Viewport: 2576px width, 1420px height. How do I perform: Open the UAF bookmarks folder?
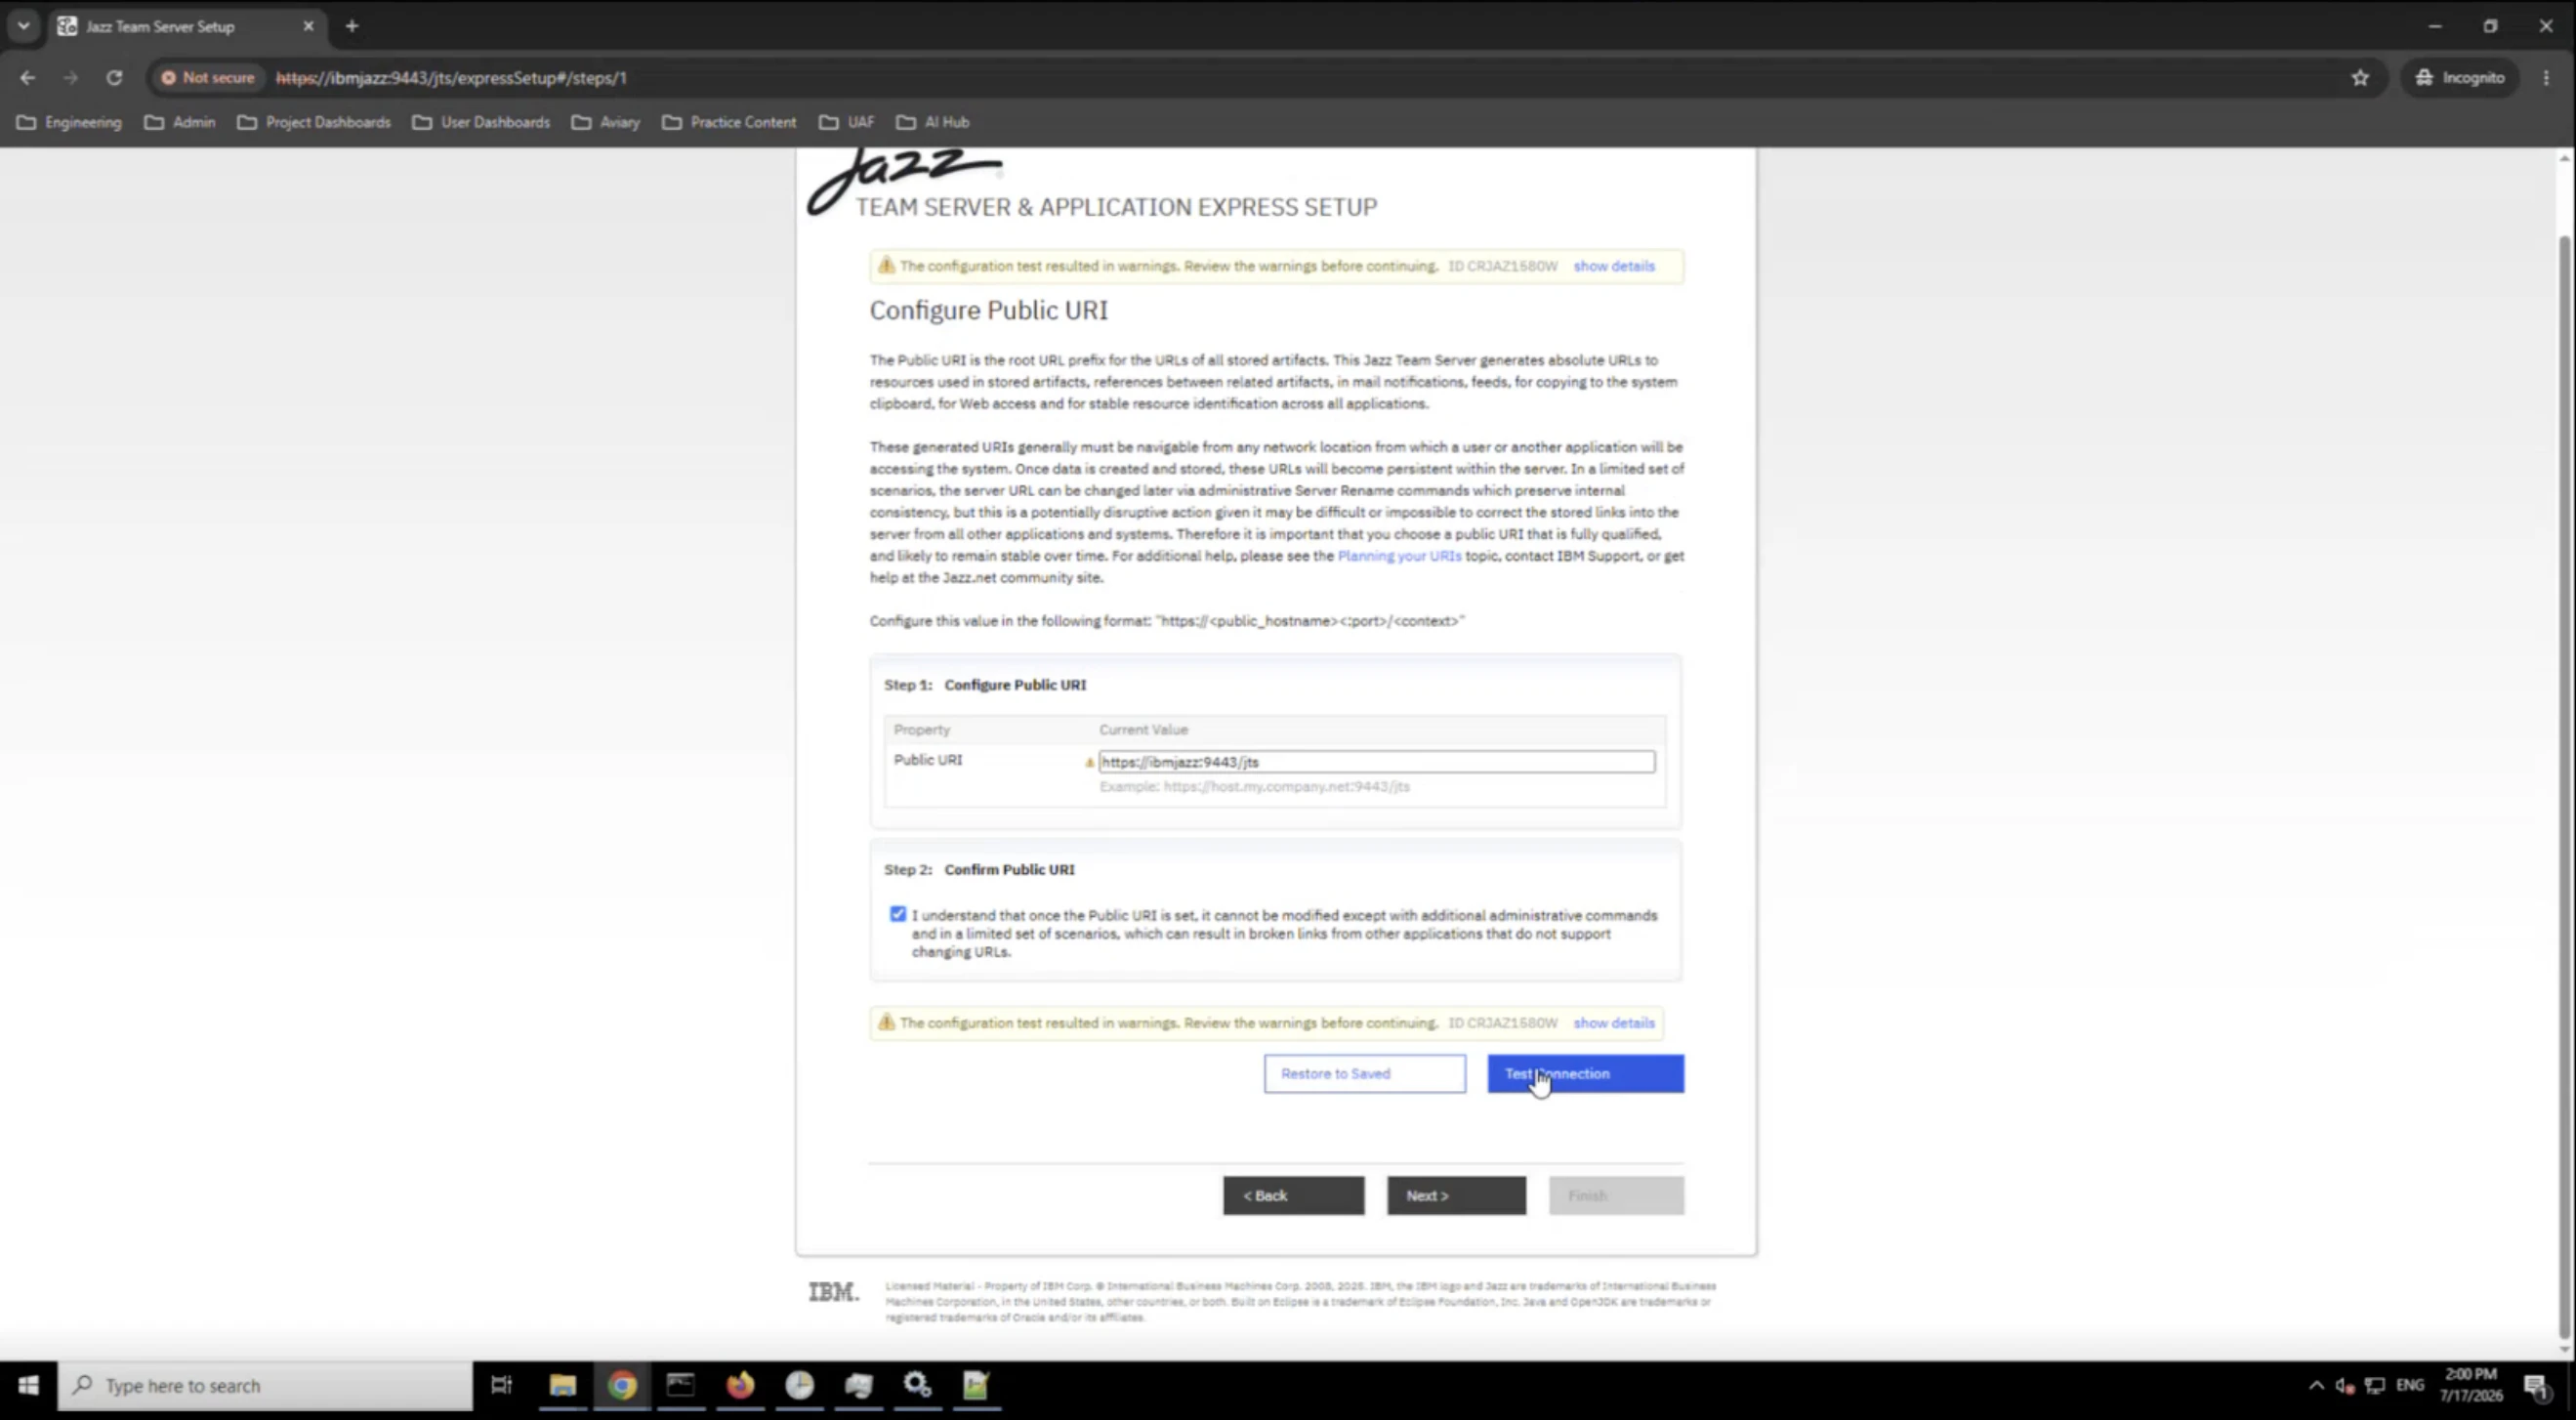click(x=847, y=122)
